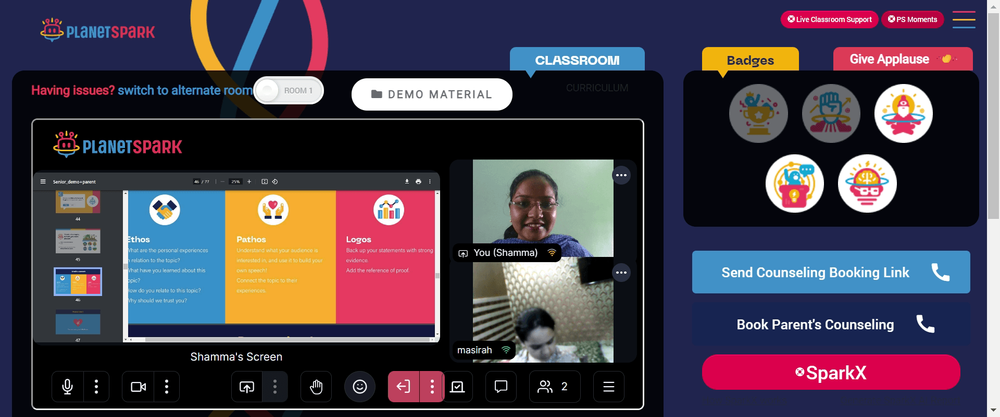Open microphone options three-dot menu
1000x417 pixels.
point(96,386)
